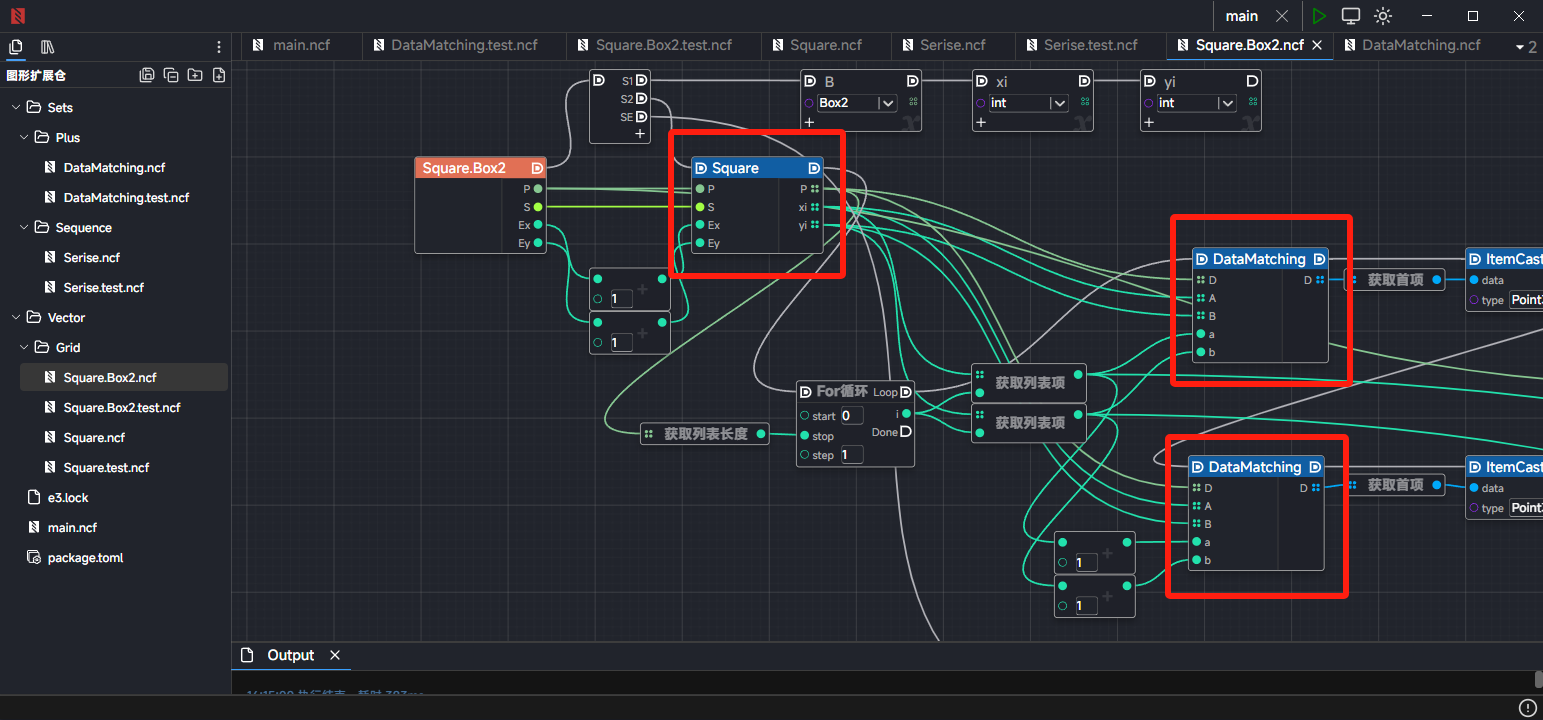Click the save-all icon in explorer header
The height and width of the screenshot is (720, 1543).
pyautogui.click(x=147, y=75)
